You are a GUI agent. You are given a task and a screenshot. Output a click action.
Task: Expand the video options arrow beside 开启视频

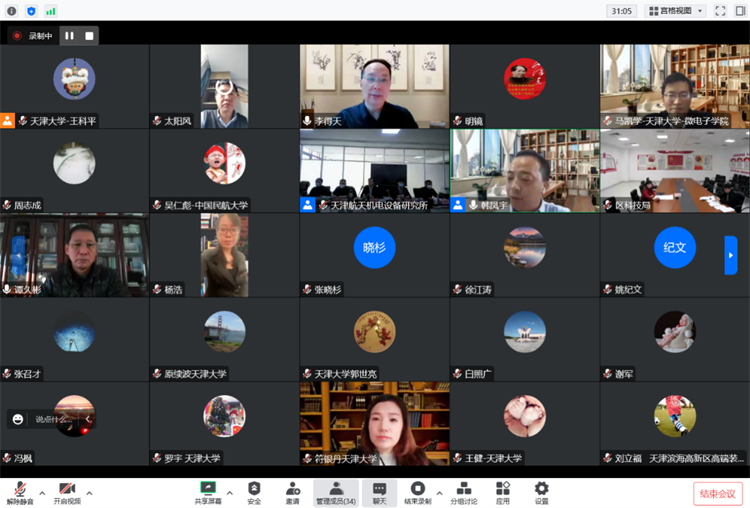coord(89,492)
